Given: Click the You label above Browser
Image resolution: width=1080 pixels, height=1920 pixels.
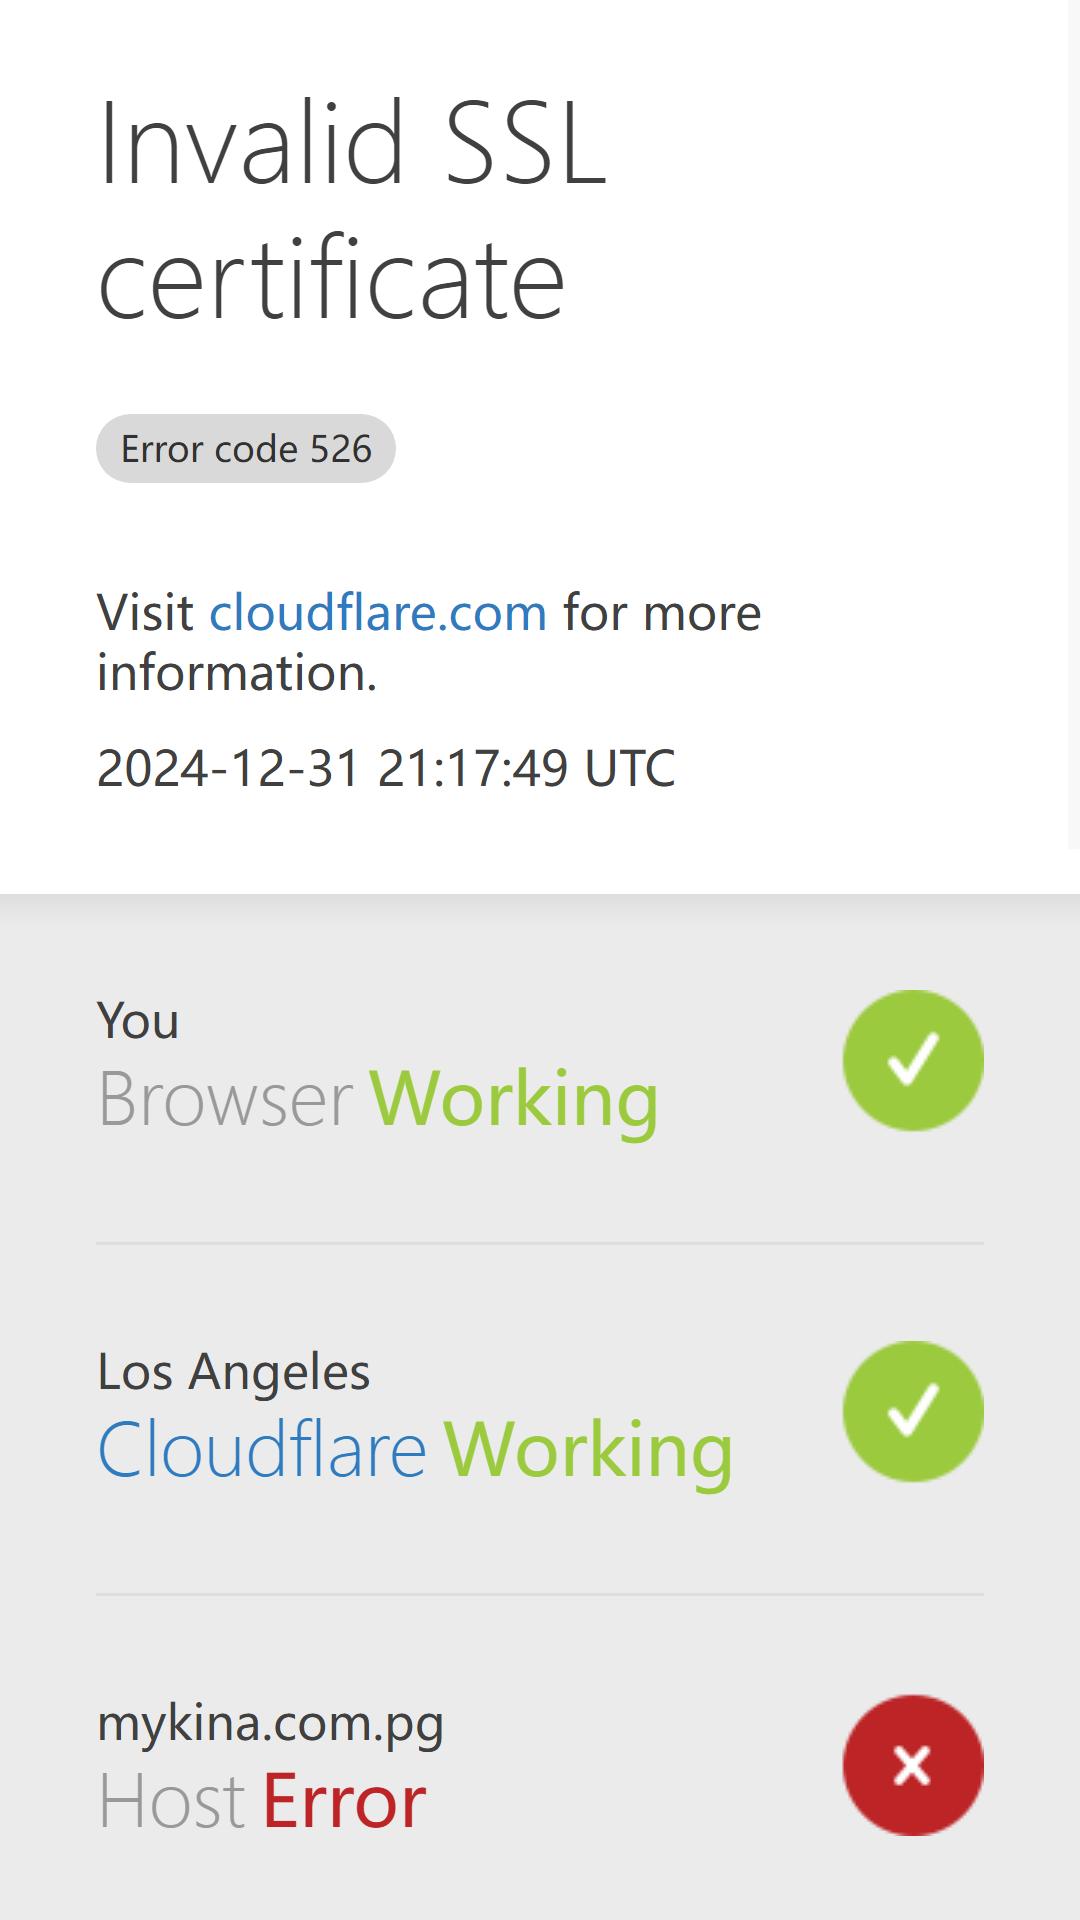Looking at the screenshot, I should coord(138,1021).
